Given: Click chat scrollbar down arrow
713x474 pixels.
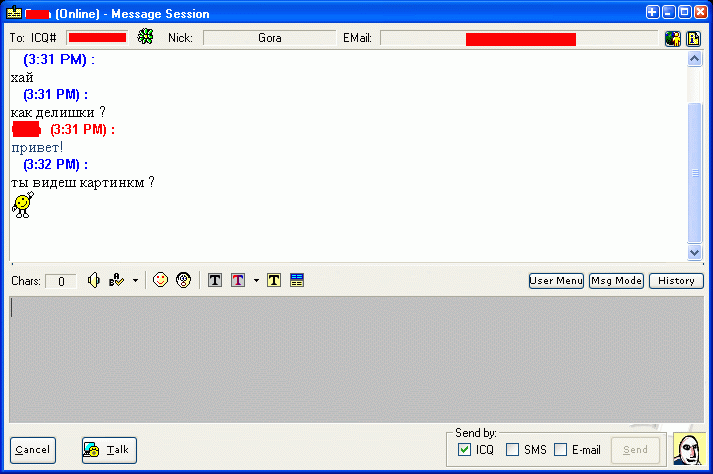Looking at the screenshot, I should click(694, 252).
